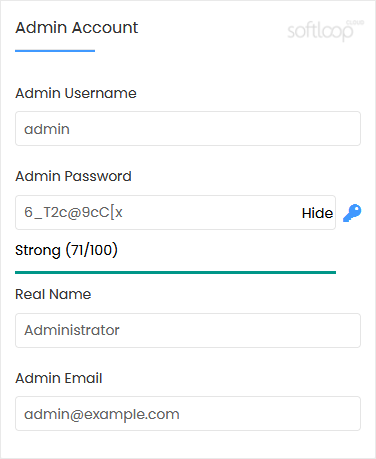Click the Strong (71/100) strength text
This screenshot has height=459, width=376.
66,250
